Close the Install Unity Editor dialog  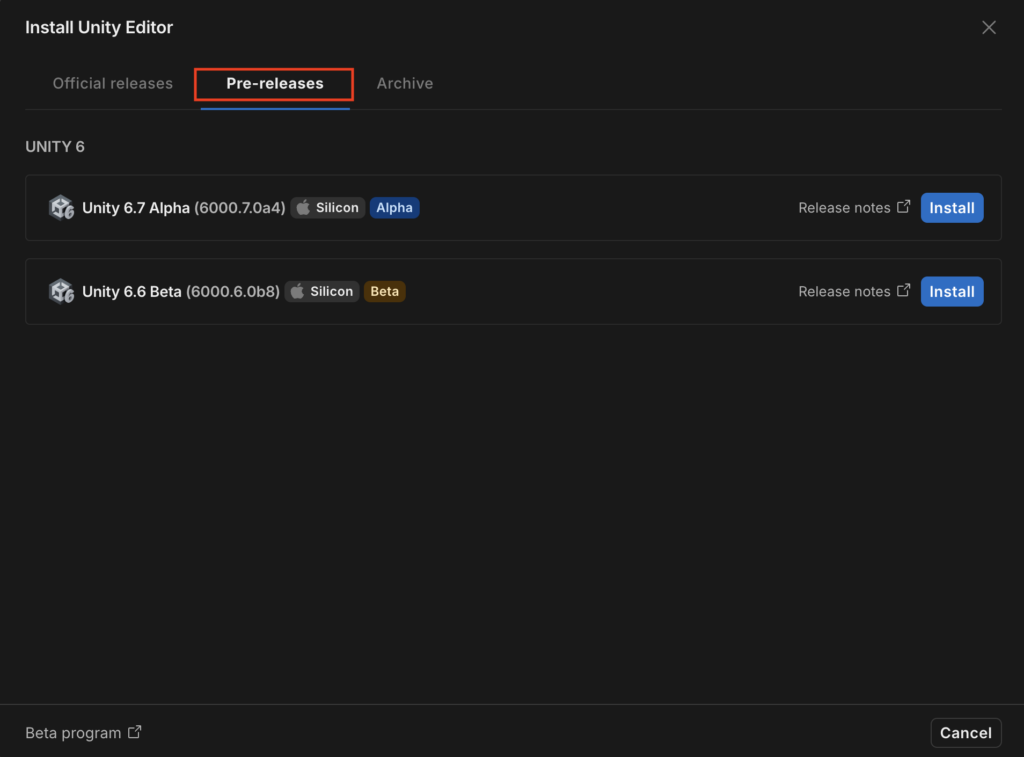(x=989, y=27)
